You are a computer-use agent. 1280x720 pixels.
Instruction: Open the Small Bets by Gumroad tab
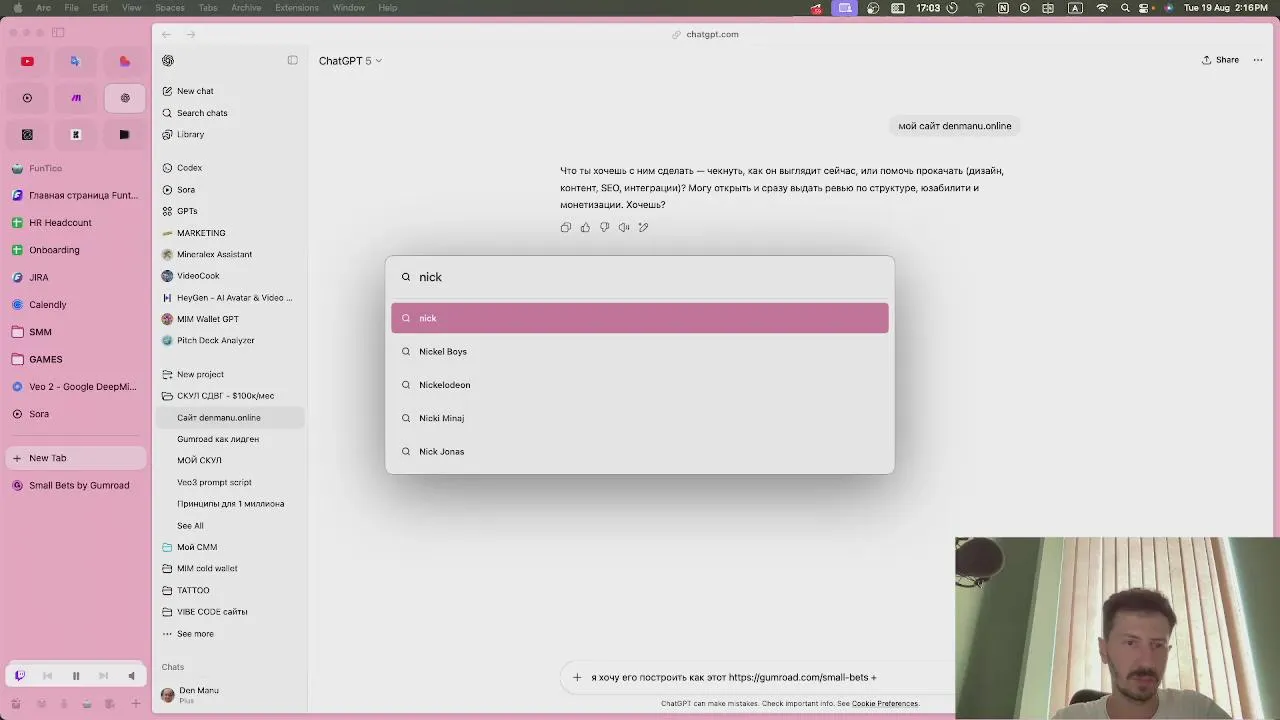click(75, 485)
